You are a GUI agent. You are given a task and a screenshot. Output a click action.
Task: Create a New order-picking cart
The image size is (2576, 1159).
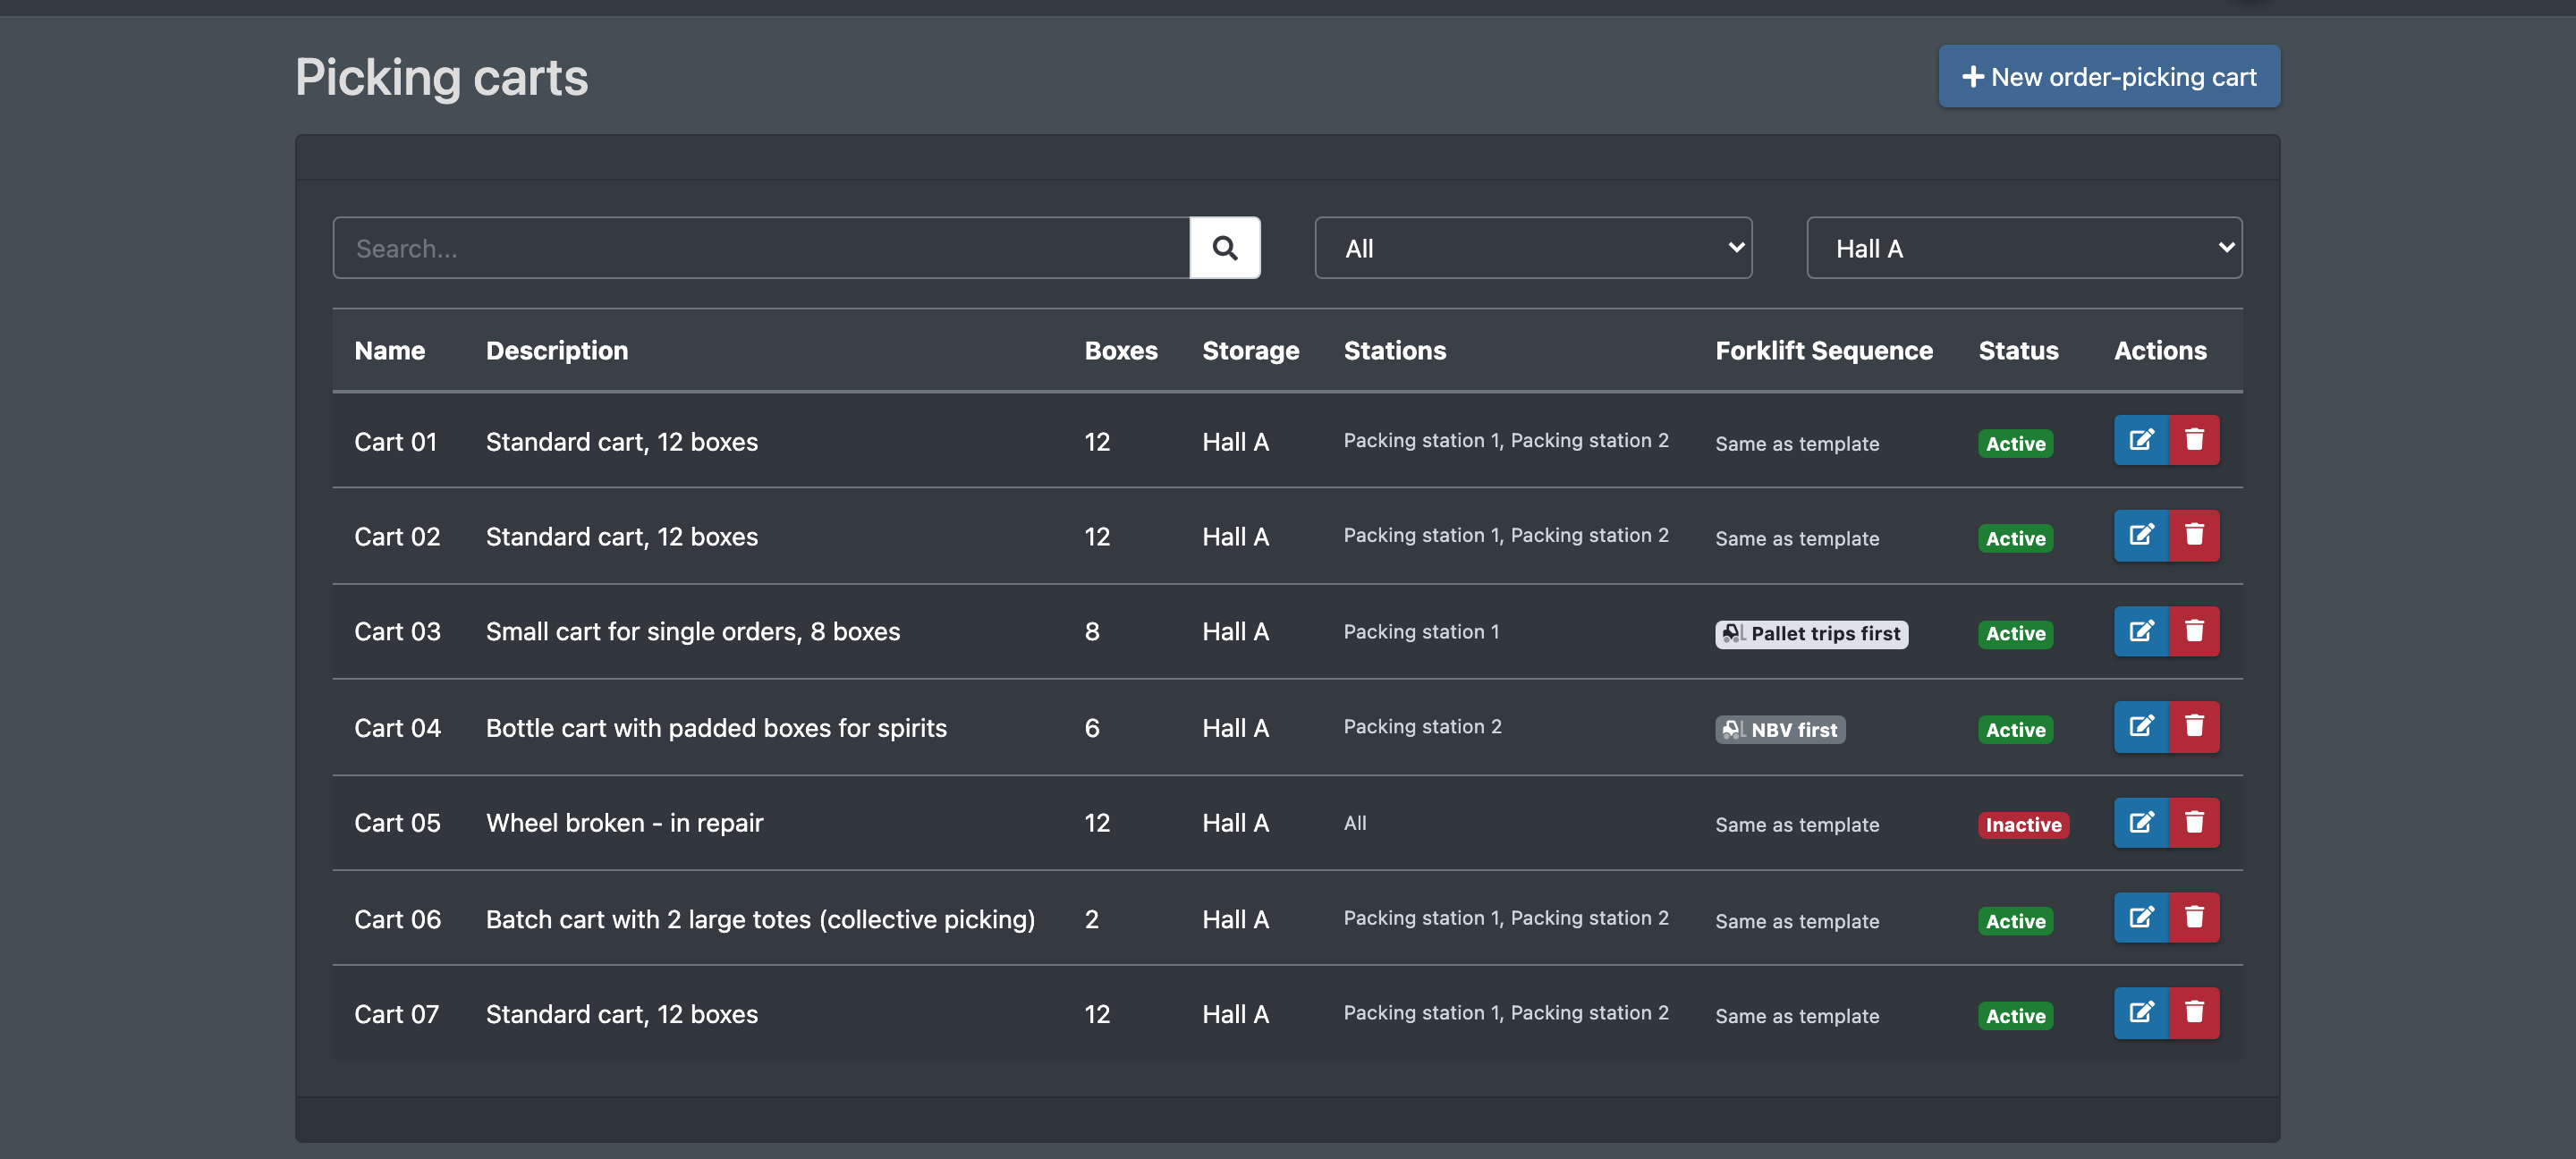coord(2109,76)
